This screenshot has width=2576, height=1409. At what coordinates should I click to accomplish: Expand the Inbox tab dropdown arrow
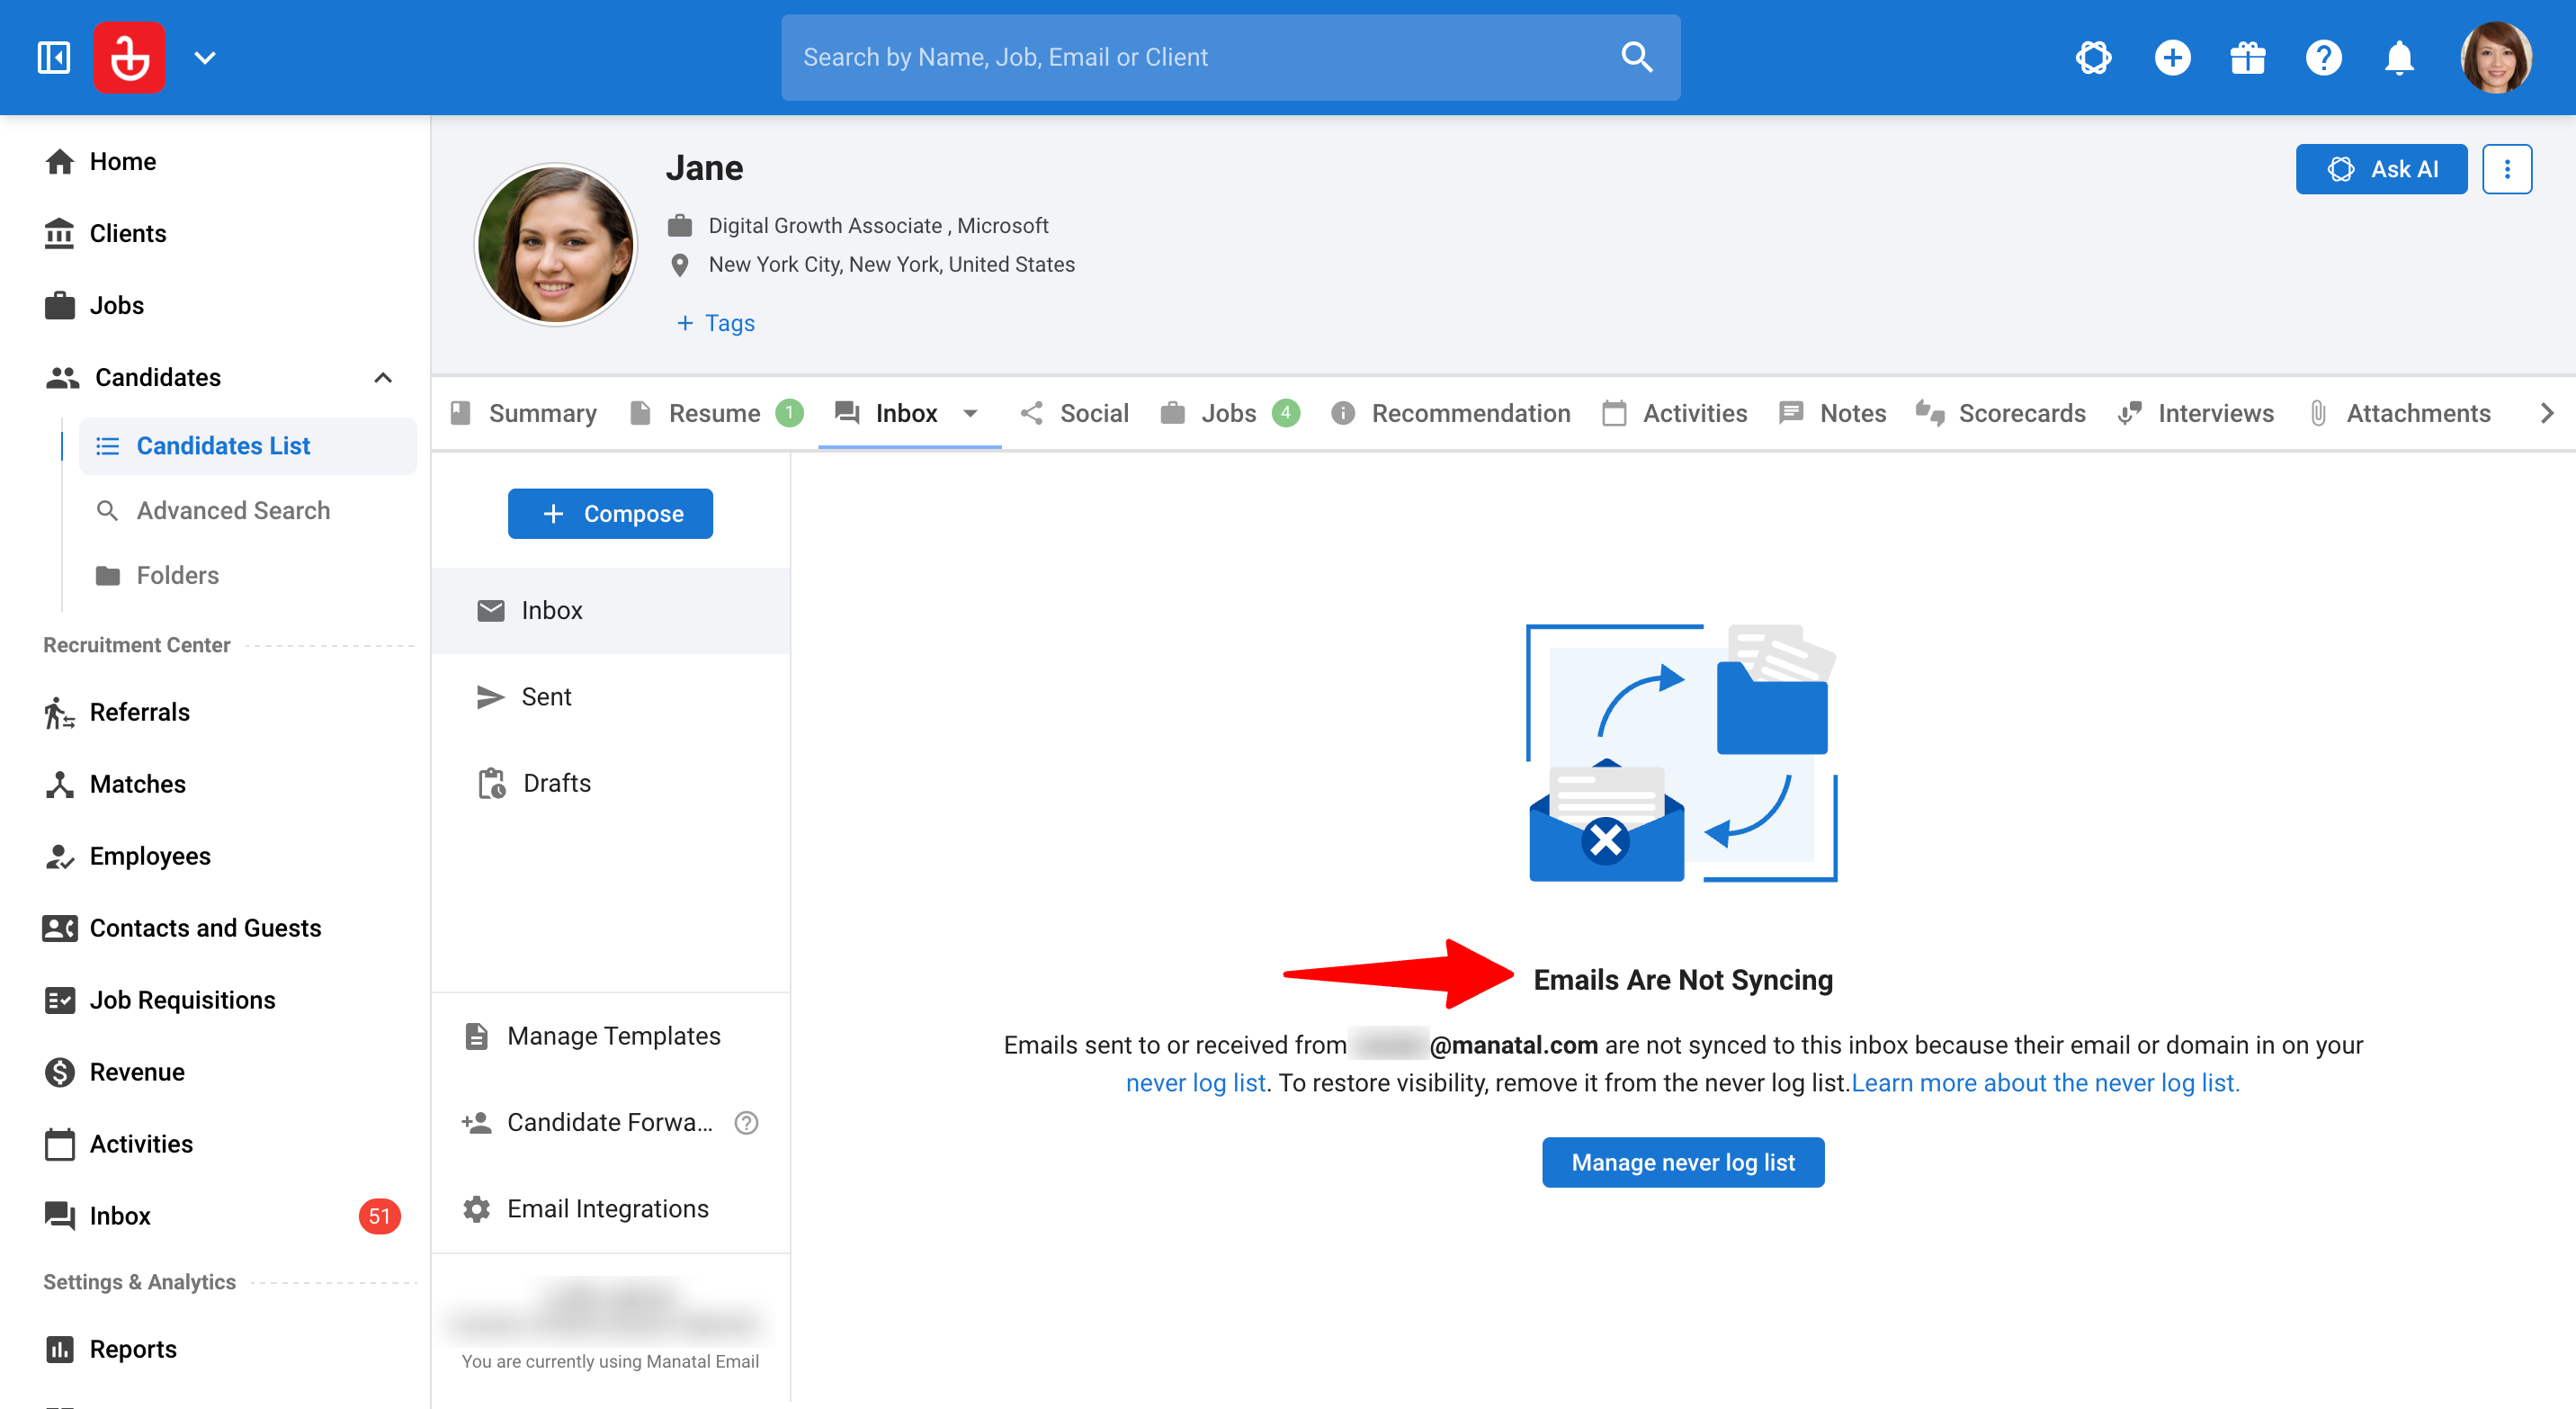pos(970,413)
